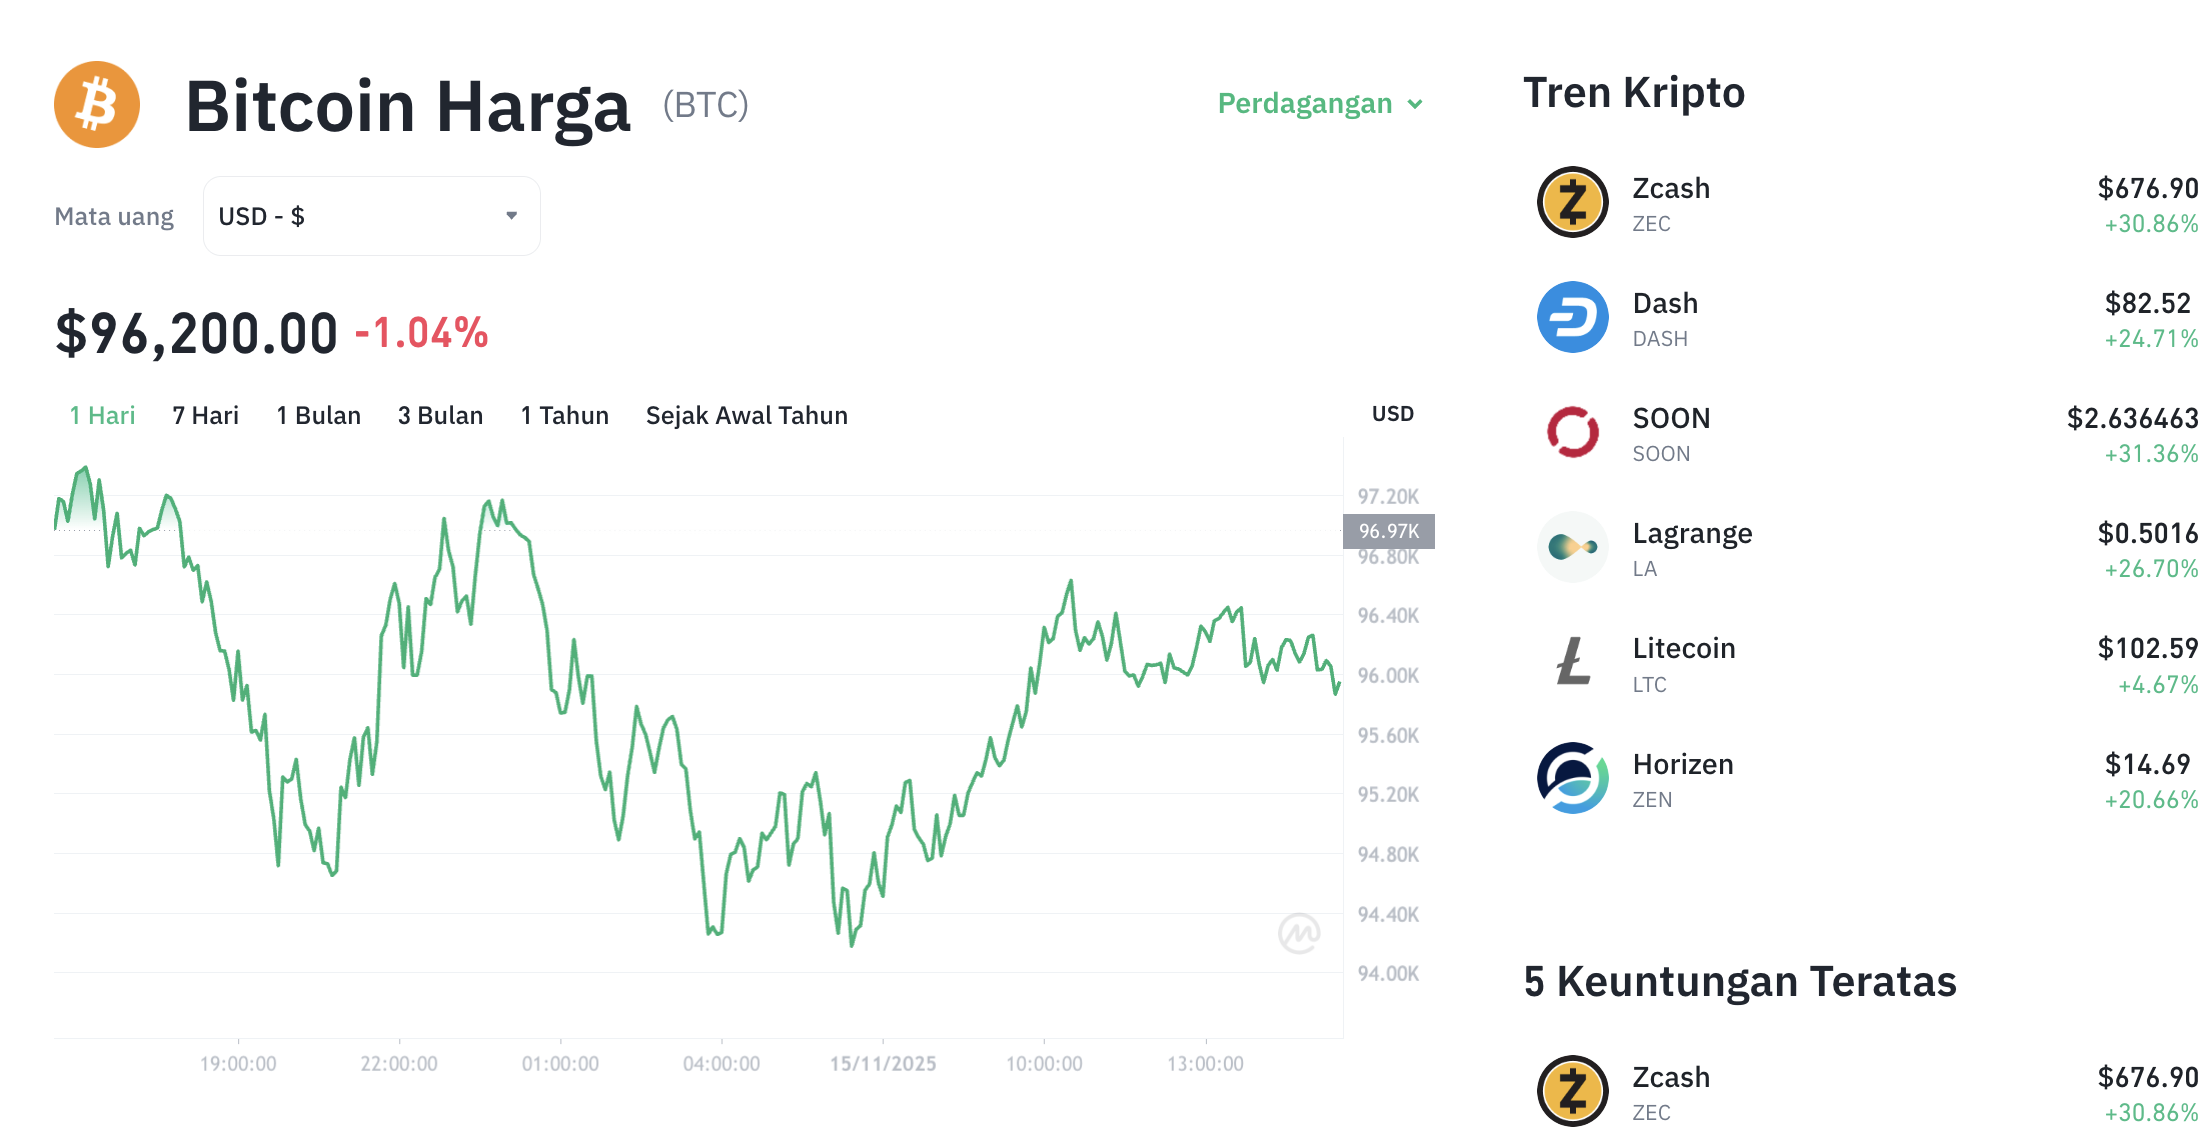
Task: Switch to the 7 Hari tab
Action: (205, 414)
